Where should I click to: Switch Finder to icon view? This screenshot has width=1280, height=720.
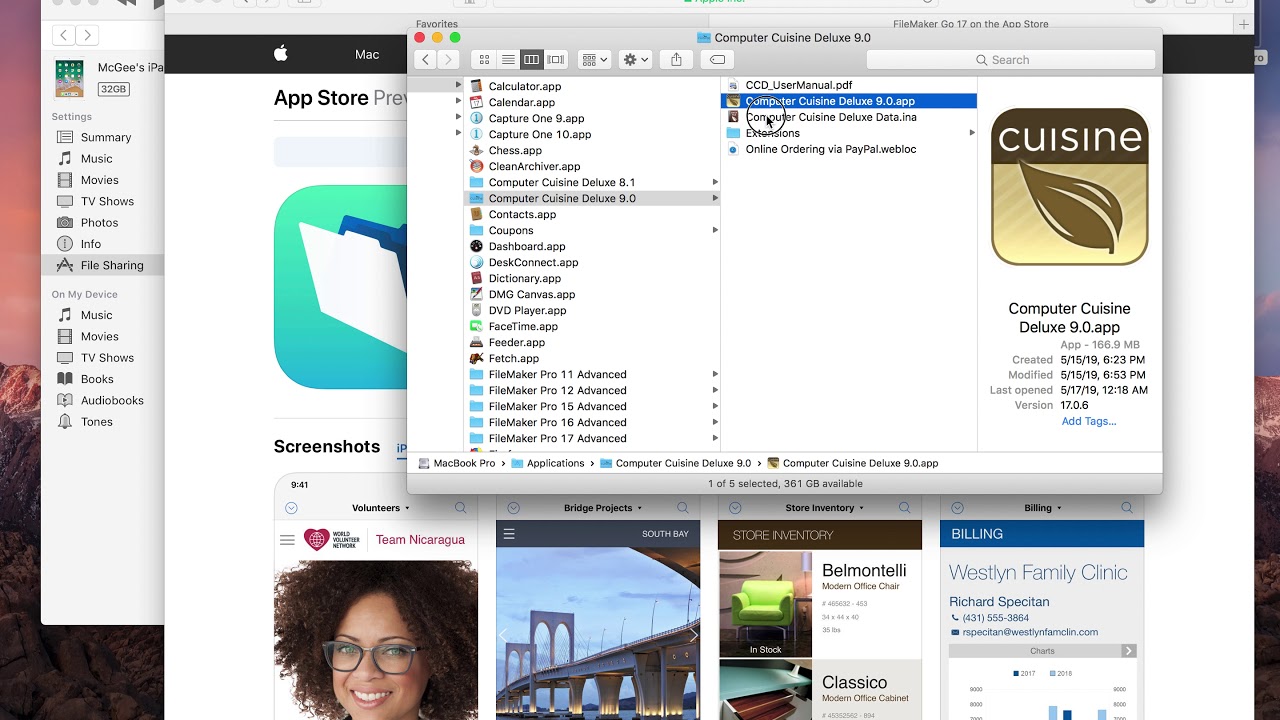484,60
